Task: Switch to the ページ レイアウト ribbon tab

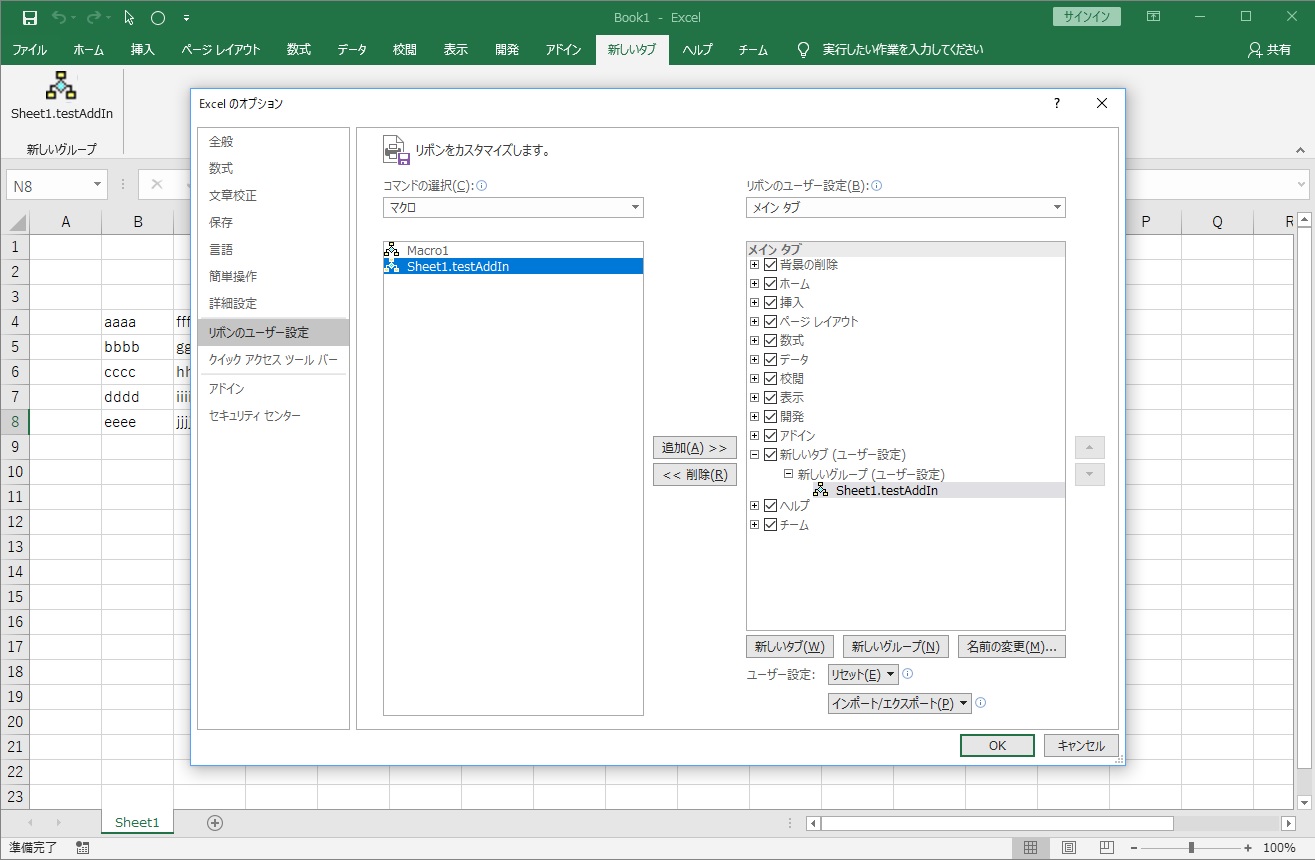Action: coord(221,49)
